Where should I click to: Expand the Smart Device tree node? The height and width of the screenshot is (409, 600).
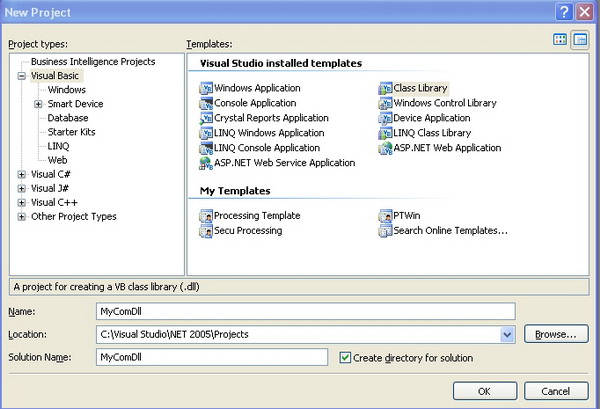(38, 104)
